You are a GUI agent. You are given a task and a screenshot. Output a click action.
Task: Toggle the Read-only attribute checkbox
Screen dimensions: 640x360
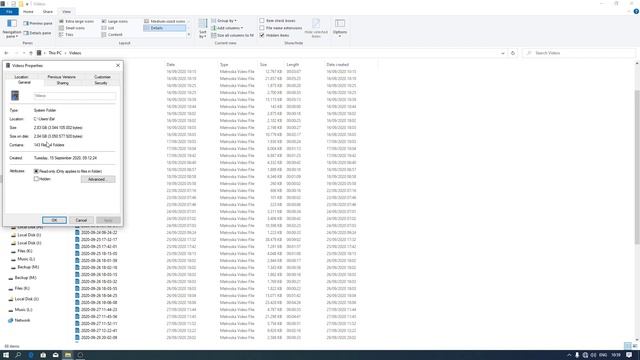click(36, 171)
